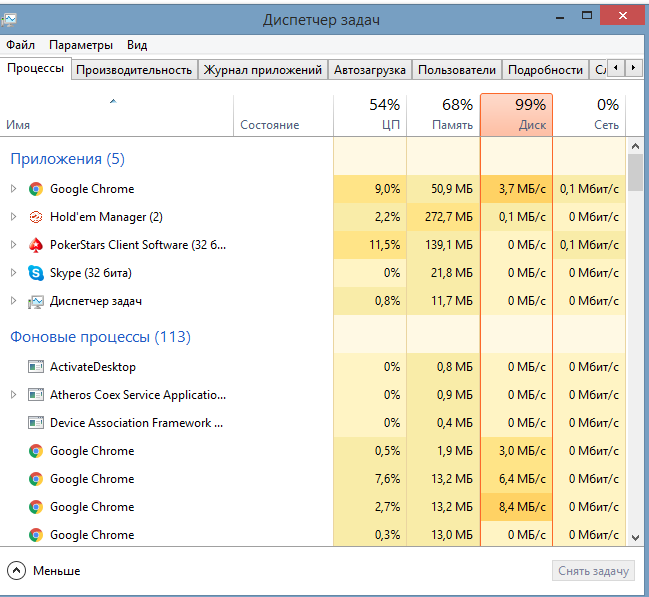
Task: Click the ActivateDesktop process icon
Action: (x=36, y=367)
